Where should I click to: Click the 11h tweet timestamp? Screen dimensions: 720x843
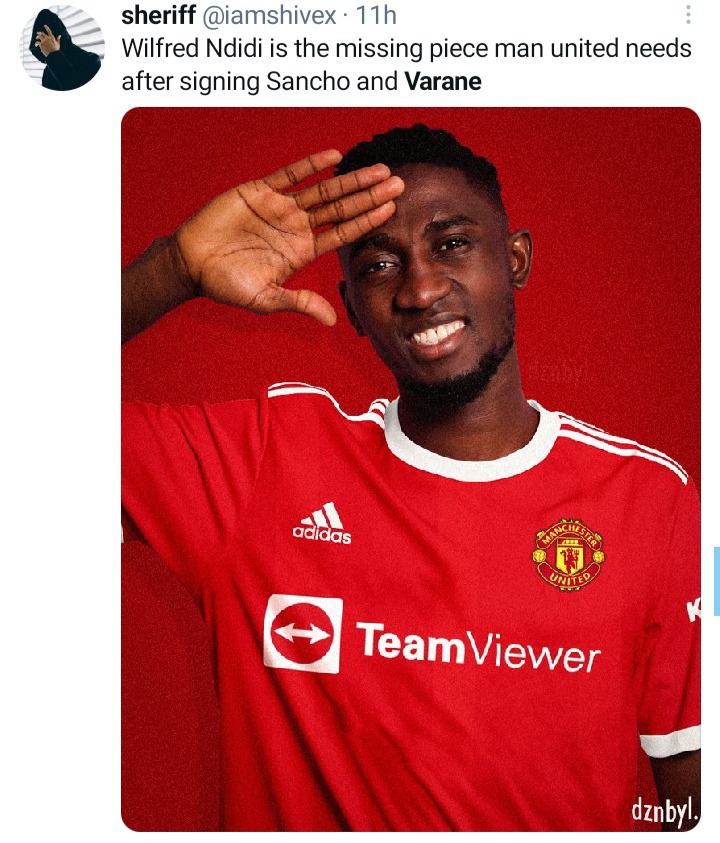(376, 15)
